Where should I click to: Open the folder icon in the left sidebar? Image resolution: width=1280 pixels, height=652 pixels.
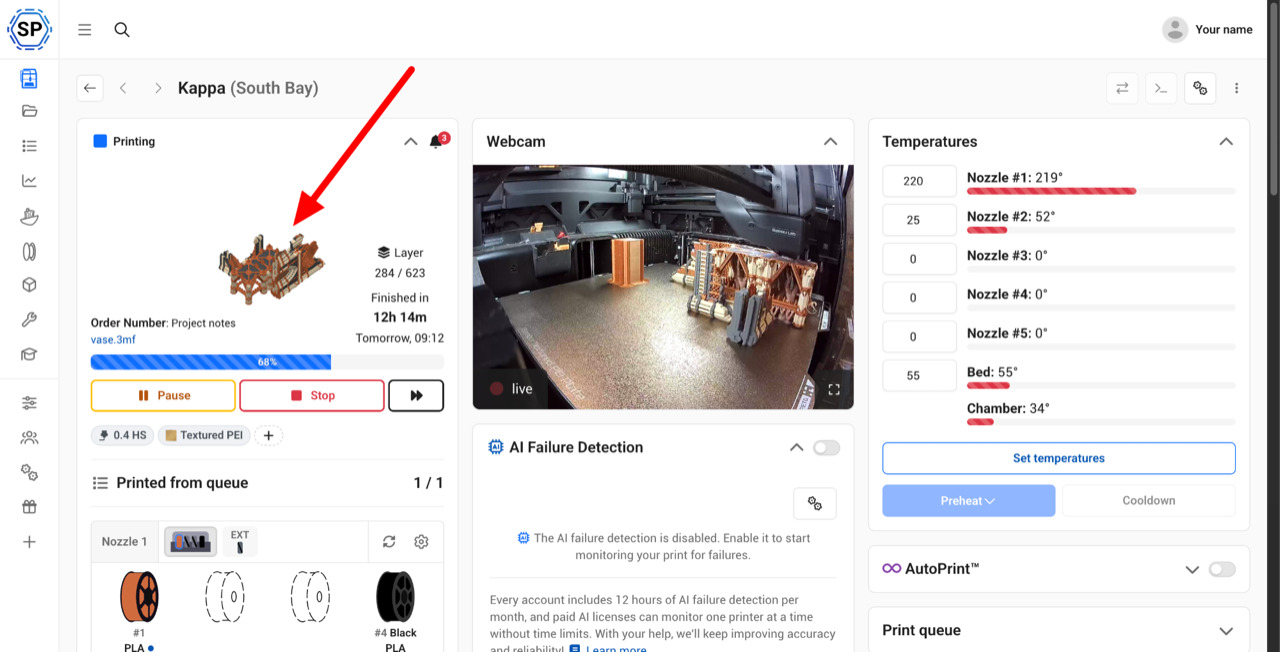(29, 111)
